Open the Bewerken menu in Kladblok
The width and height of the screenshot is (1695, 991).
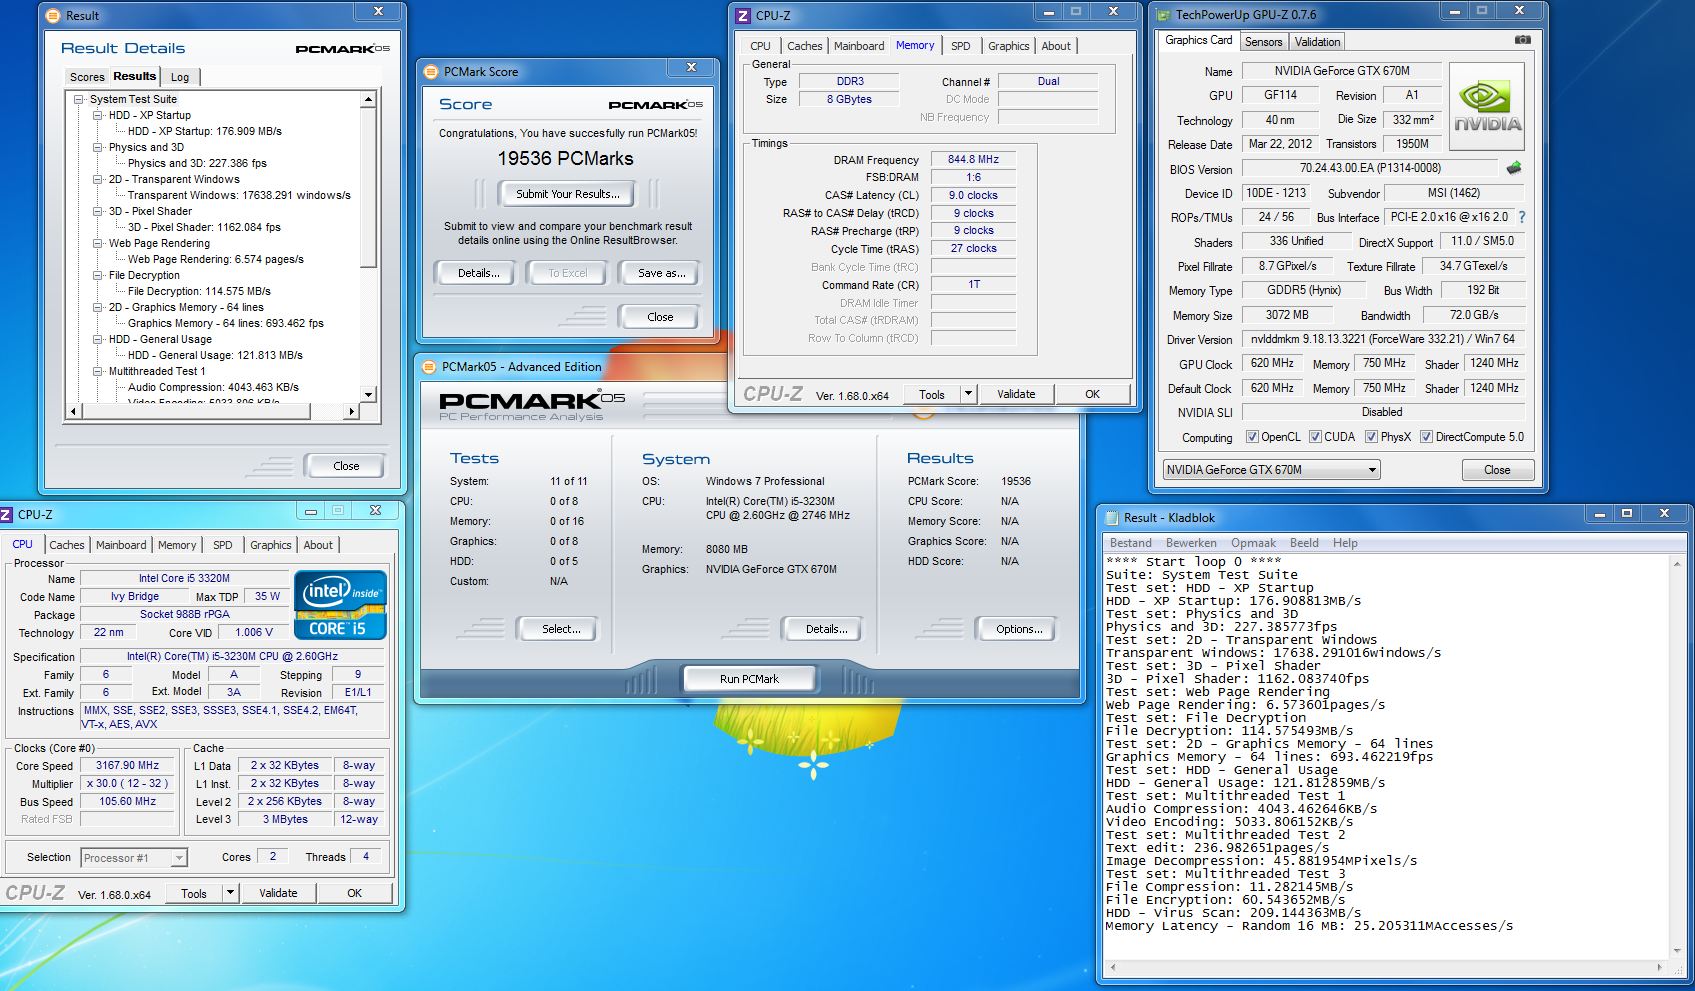pyautogui.click(x=1191, y=543)
